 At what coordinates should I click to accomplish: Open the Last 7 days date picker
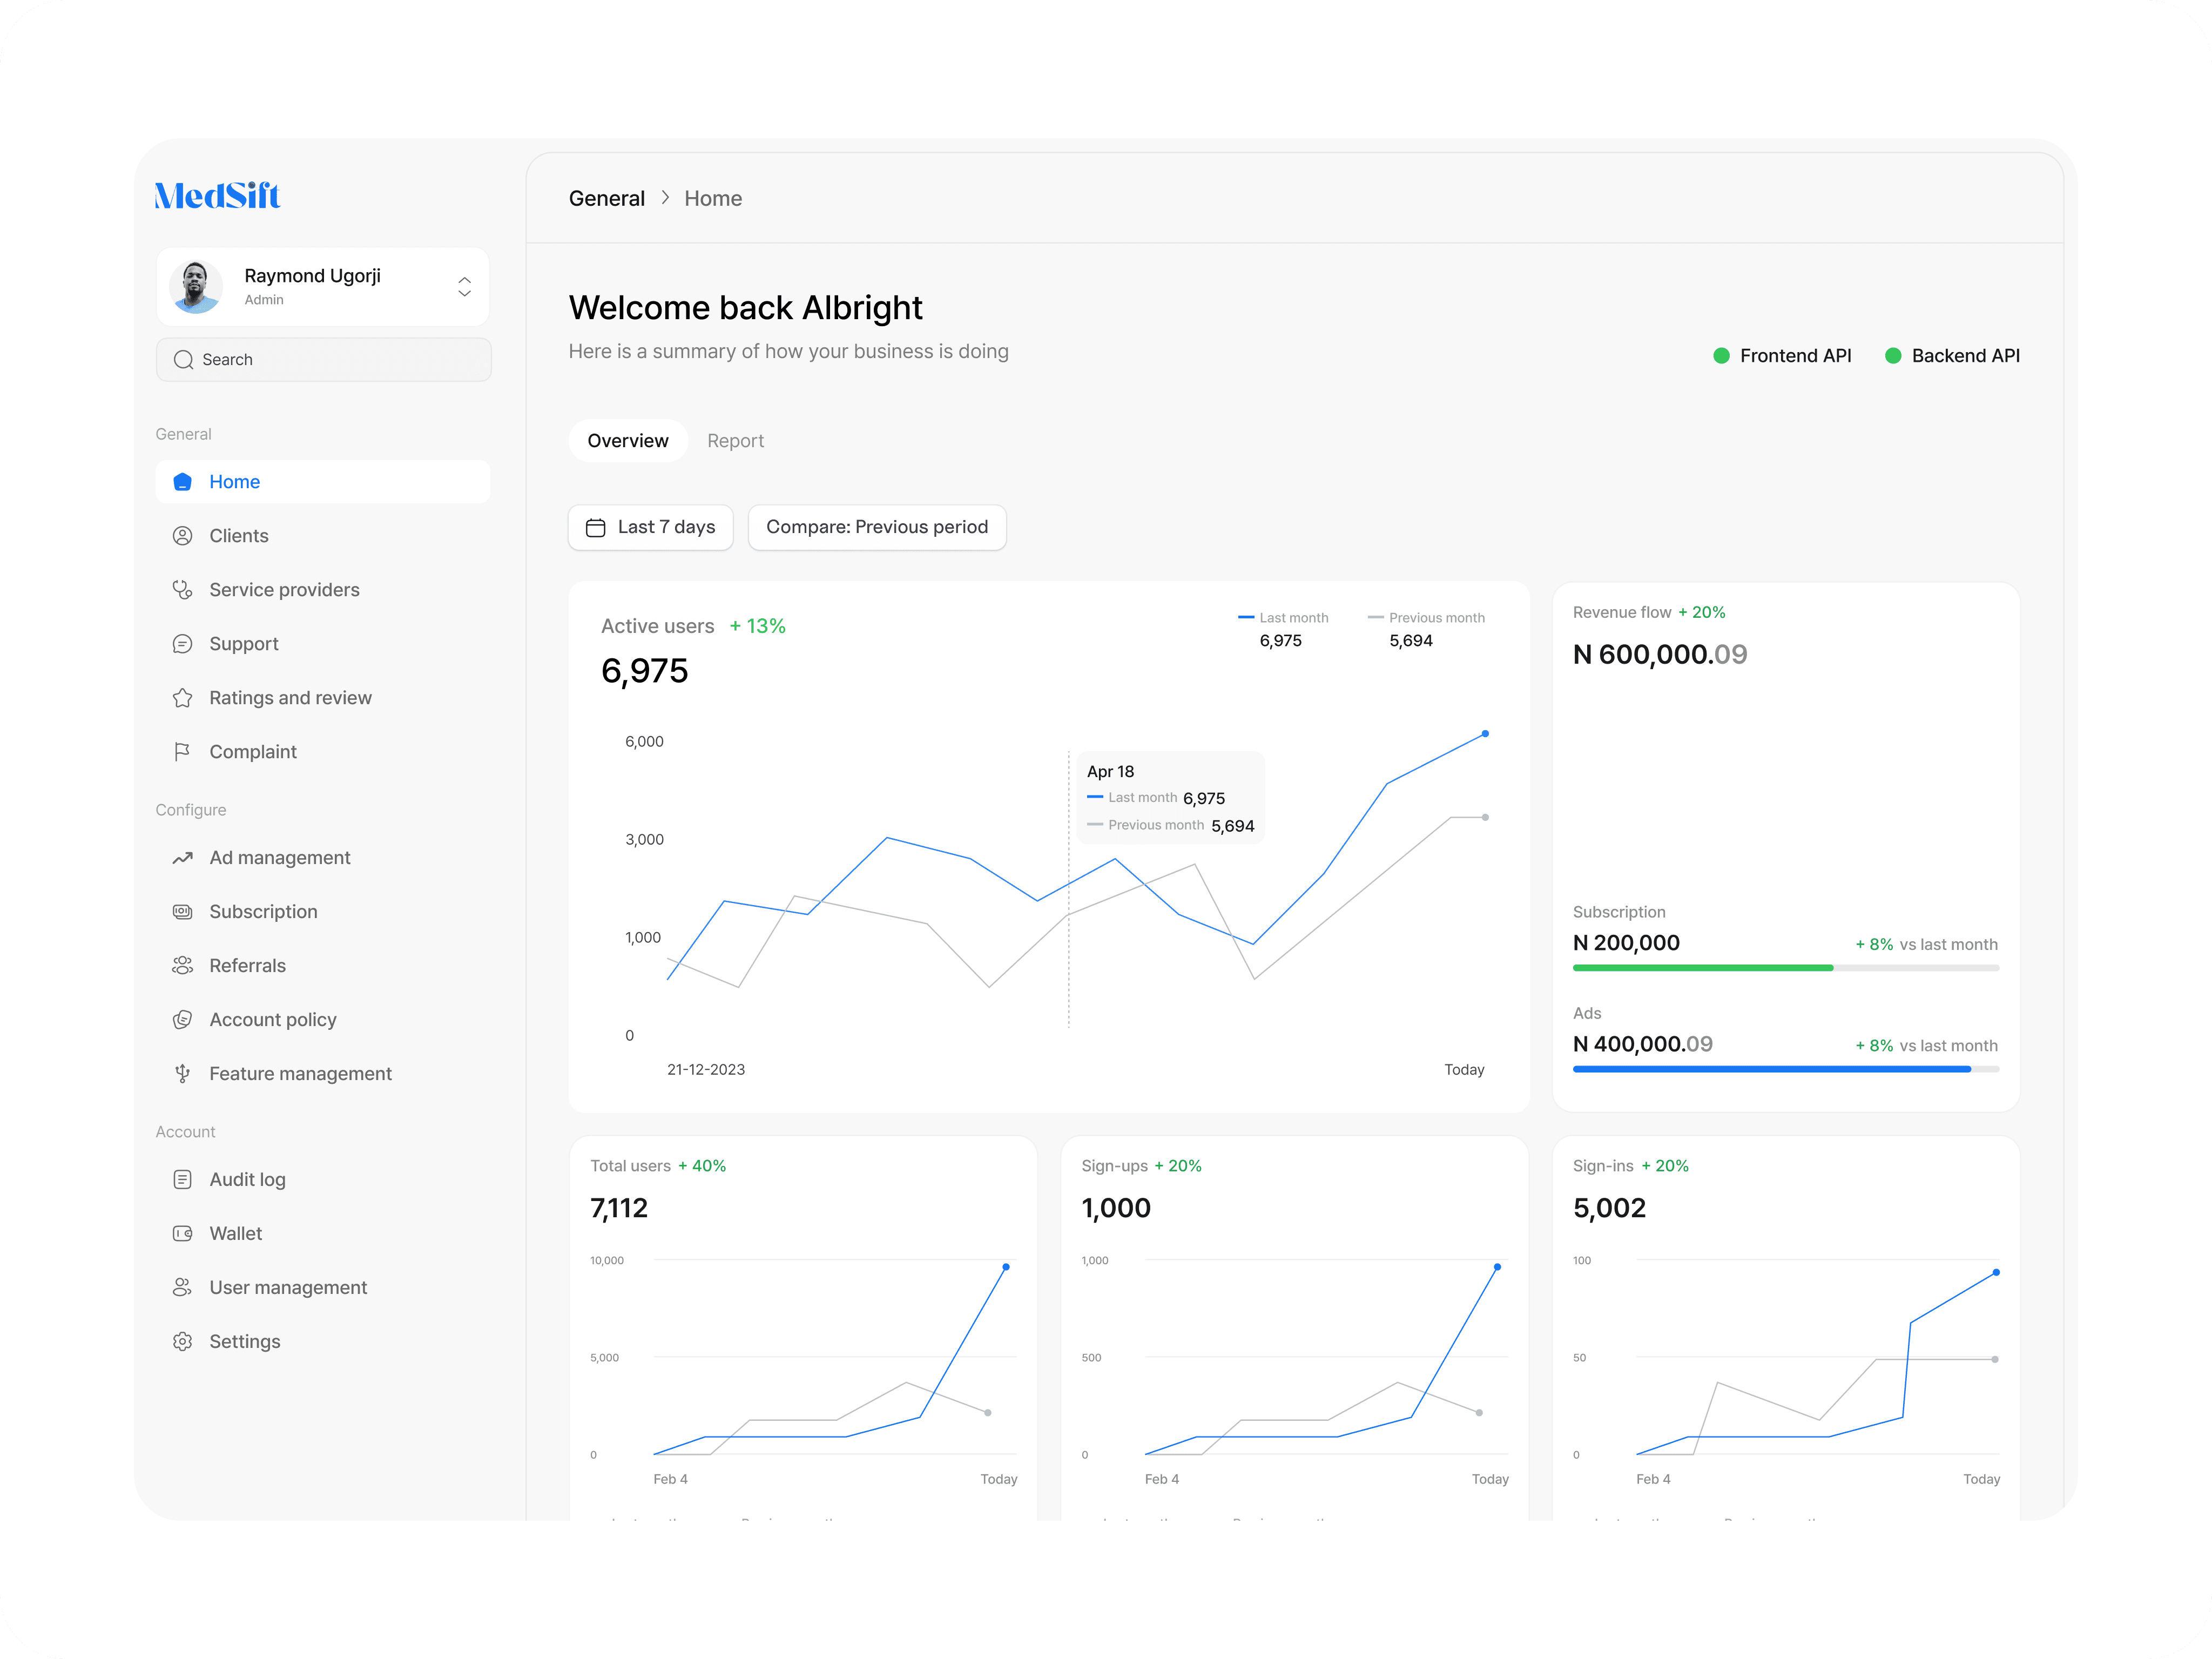pyautogui.click(x=651, y=527)
